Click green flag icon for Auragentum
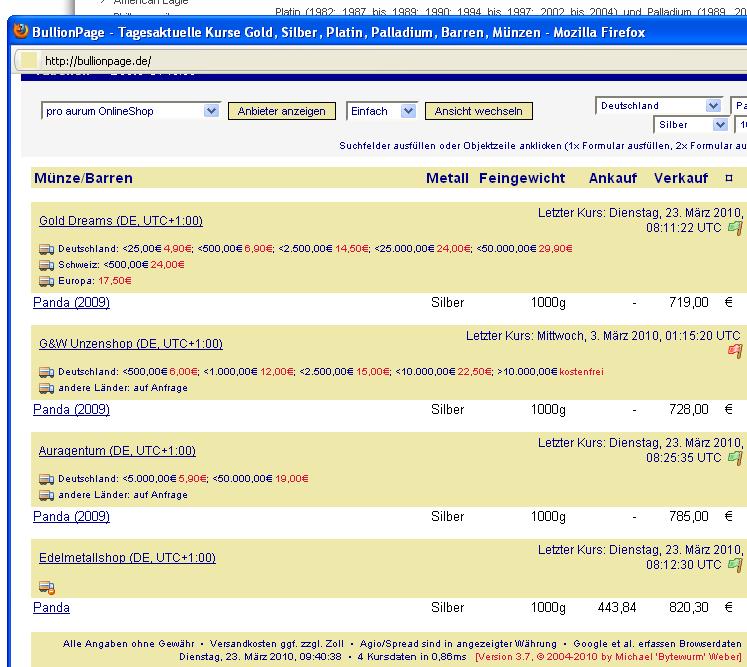747x667 pixels. click(x=735, y=458)
